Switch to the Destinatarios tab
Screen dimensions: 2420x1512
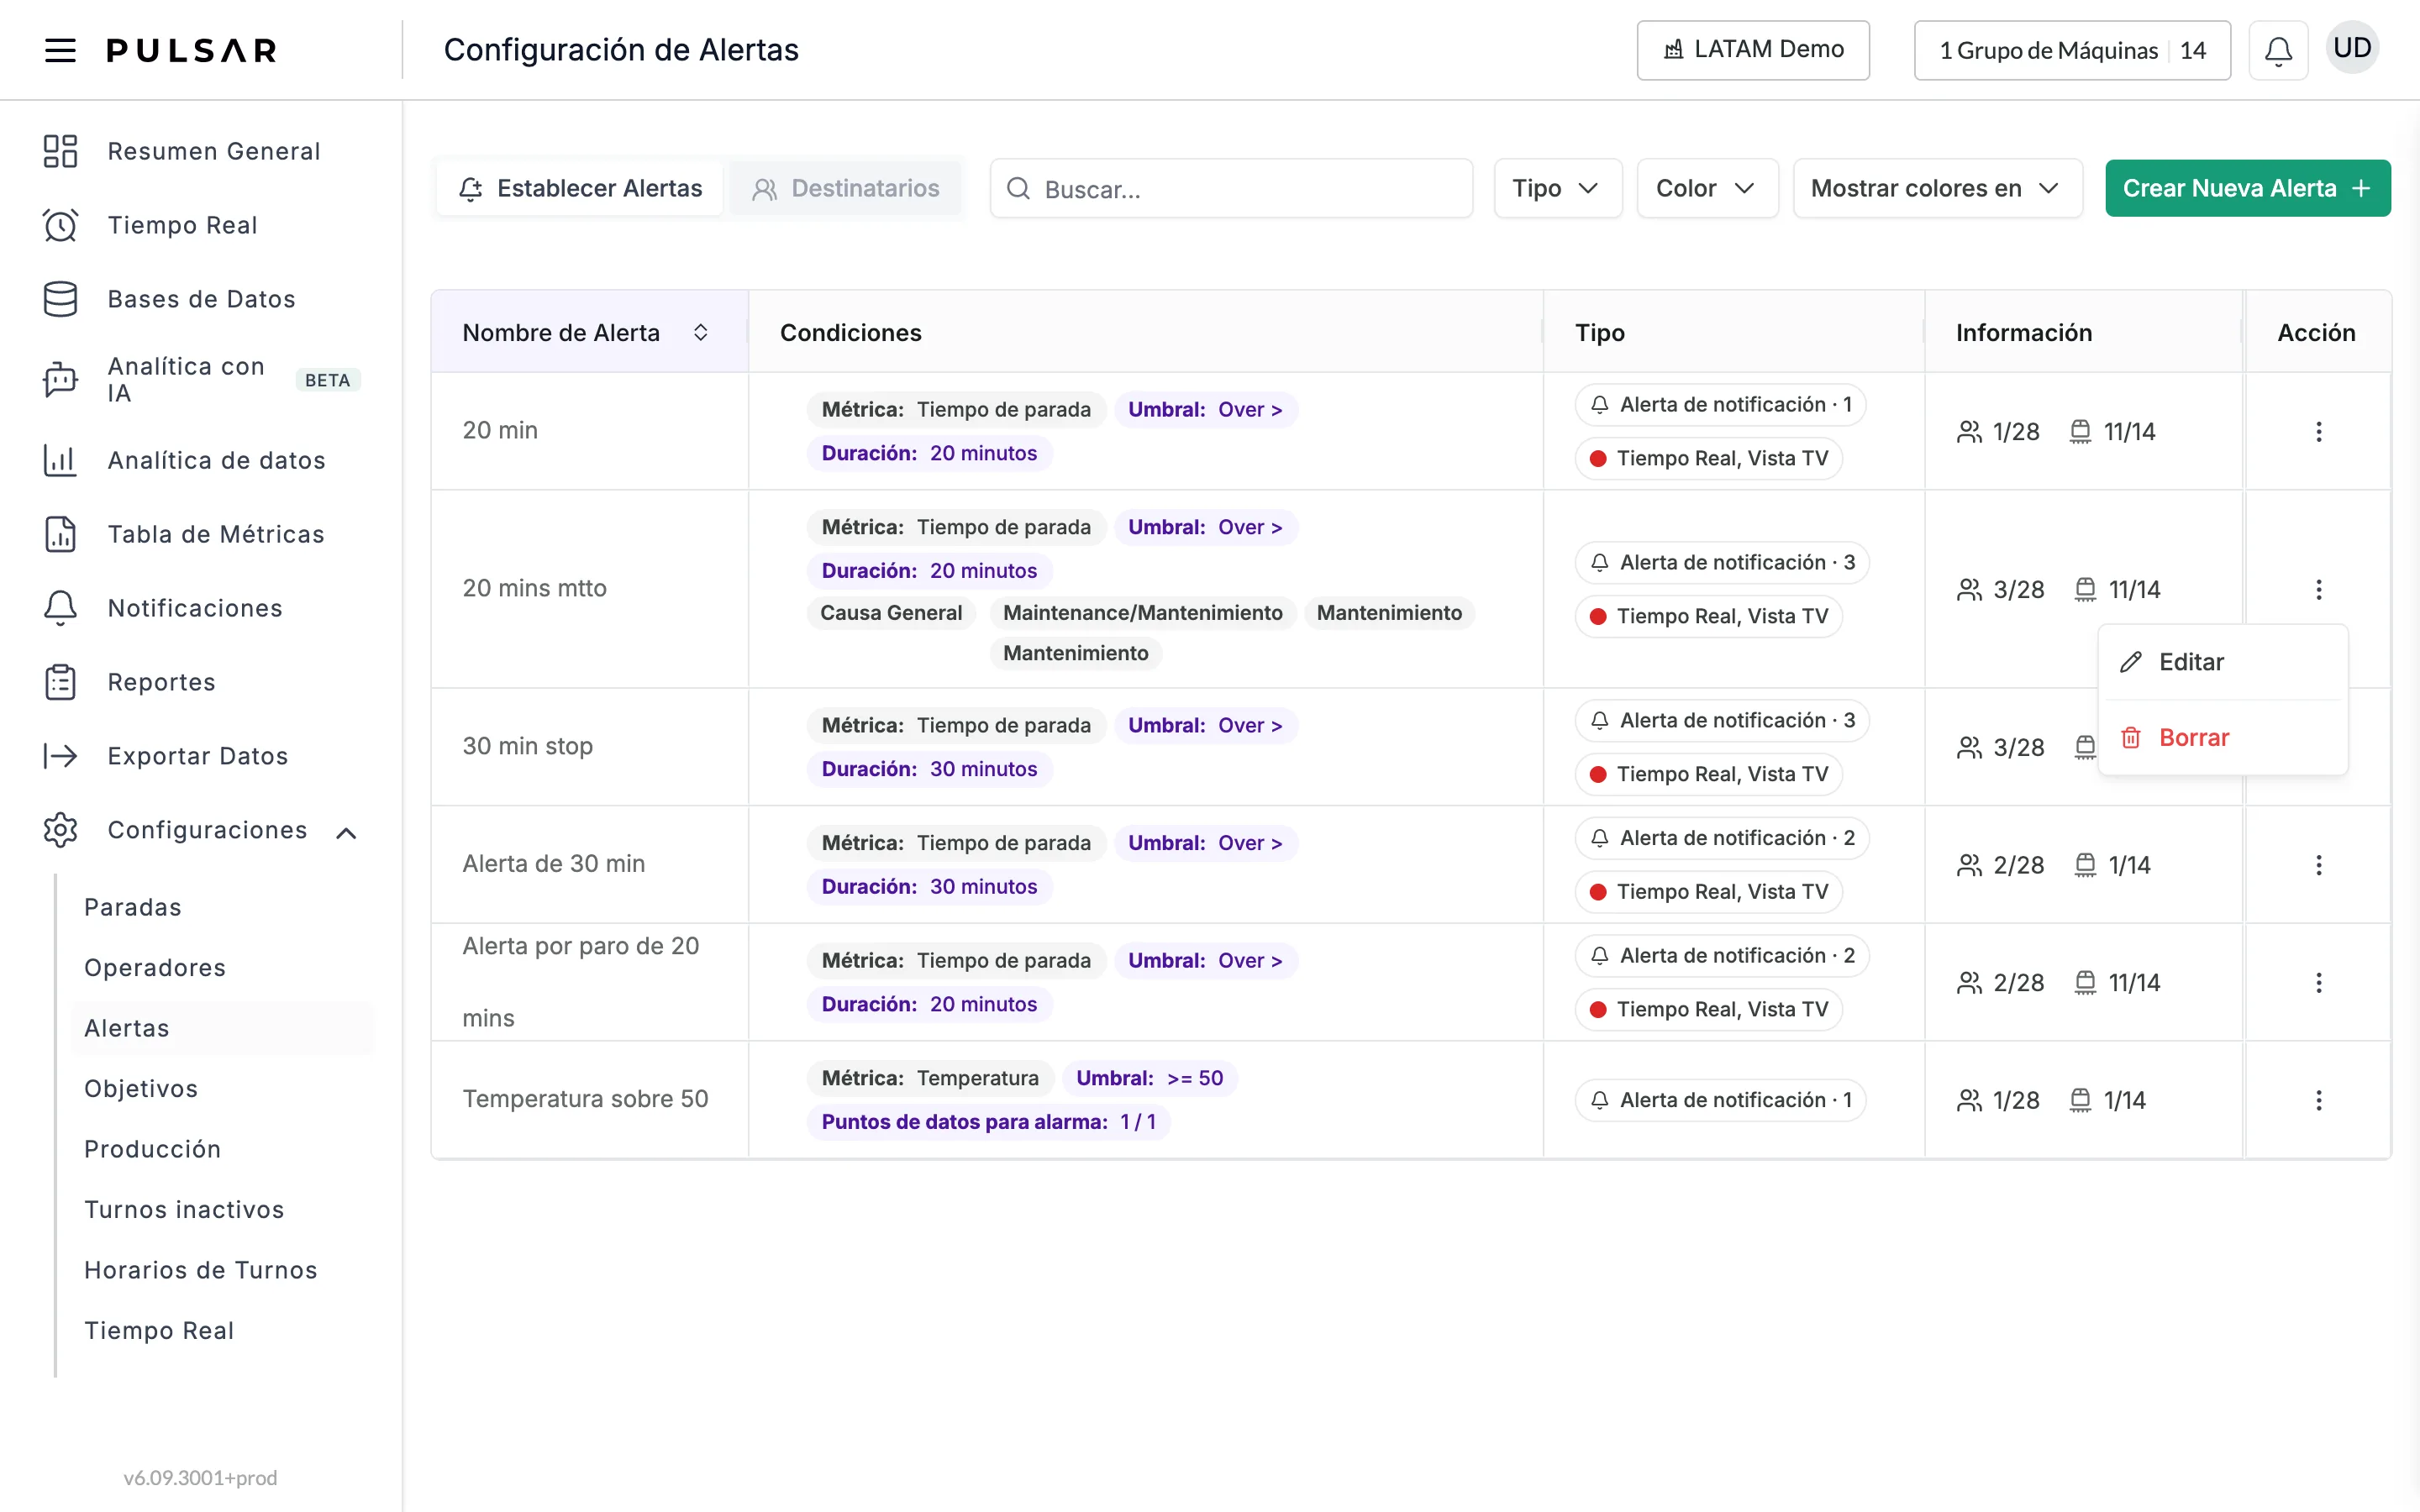coord(845,188)
